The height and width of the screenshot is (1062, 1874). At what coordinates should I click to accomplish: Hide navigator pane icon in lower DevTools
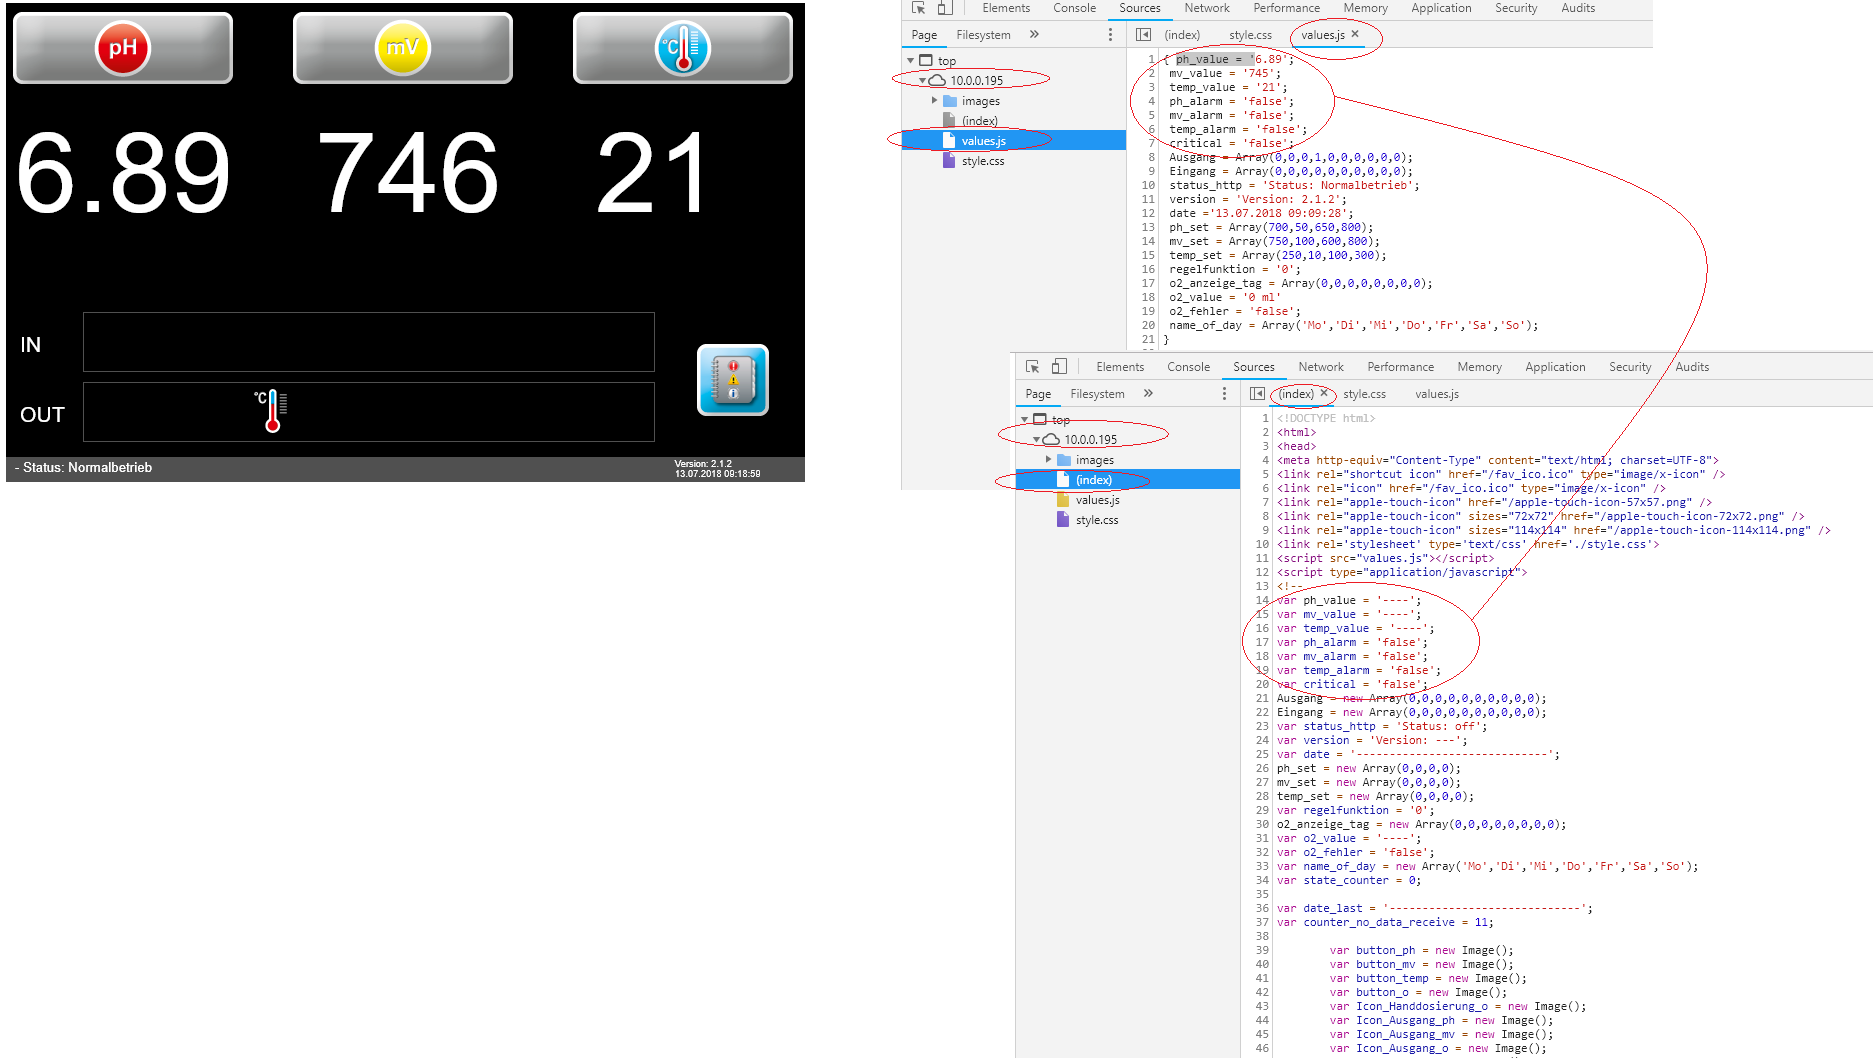1258,394
